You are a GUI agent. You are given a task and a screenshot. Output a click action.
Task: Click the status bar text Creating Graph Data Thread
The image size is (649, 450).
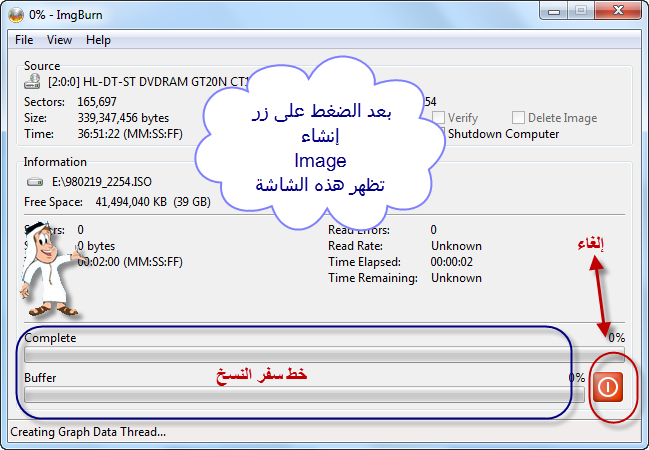[x=88, y=432]
